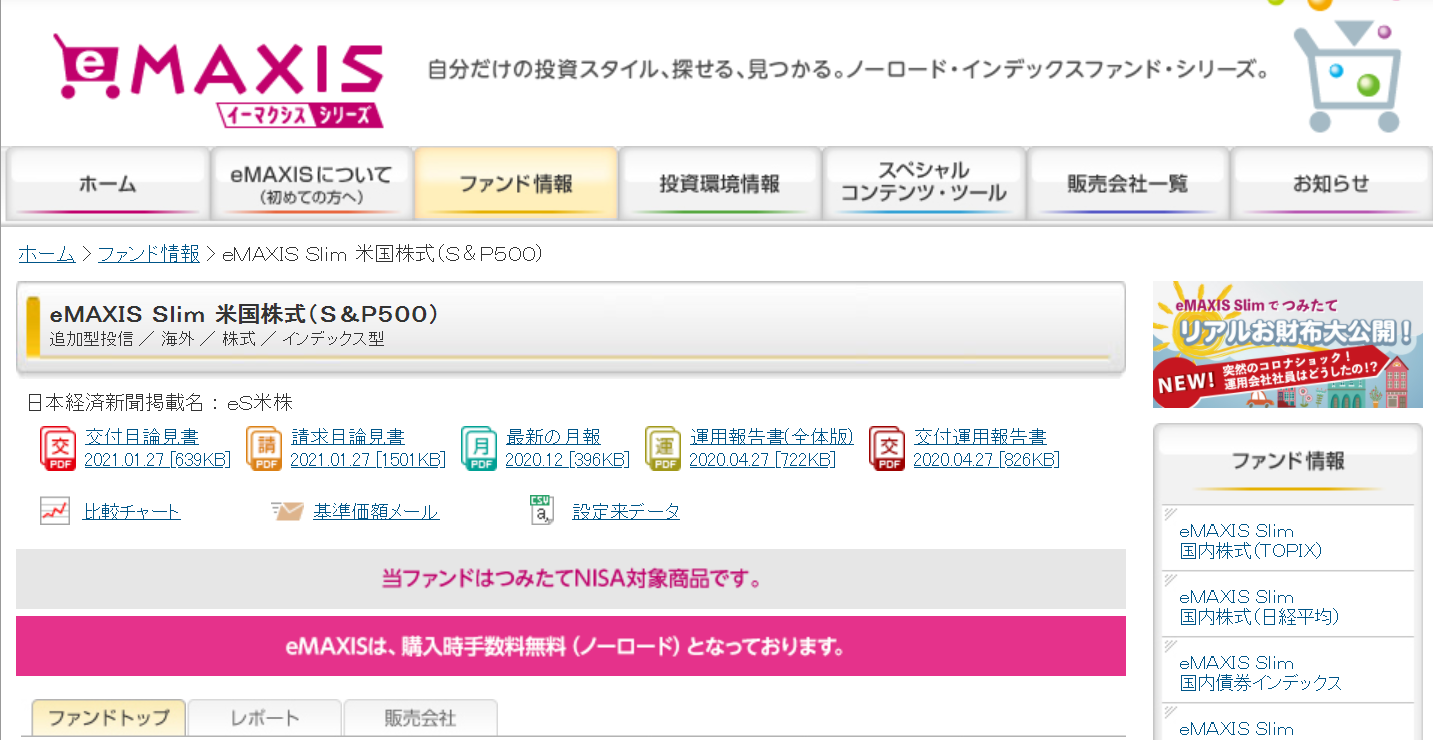
Task: Open the 請求目論見書 PDF icon
Action: (265, 448)
